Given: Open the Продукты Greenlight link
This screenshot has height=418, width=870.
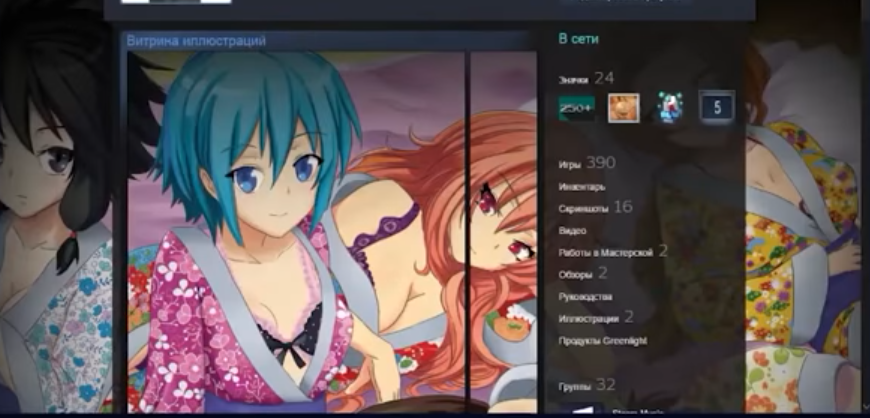Looking at the screenshot, I should click(x=603, y=340).
